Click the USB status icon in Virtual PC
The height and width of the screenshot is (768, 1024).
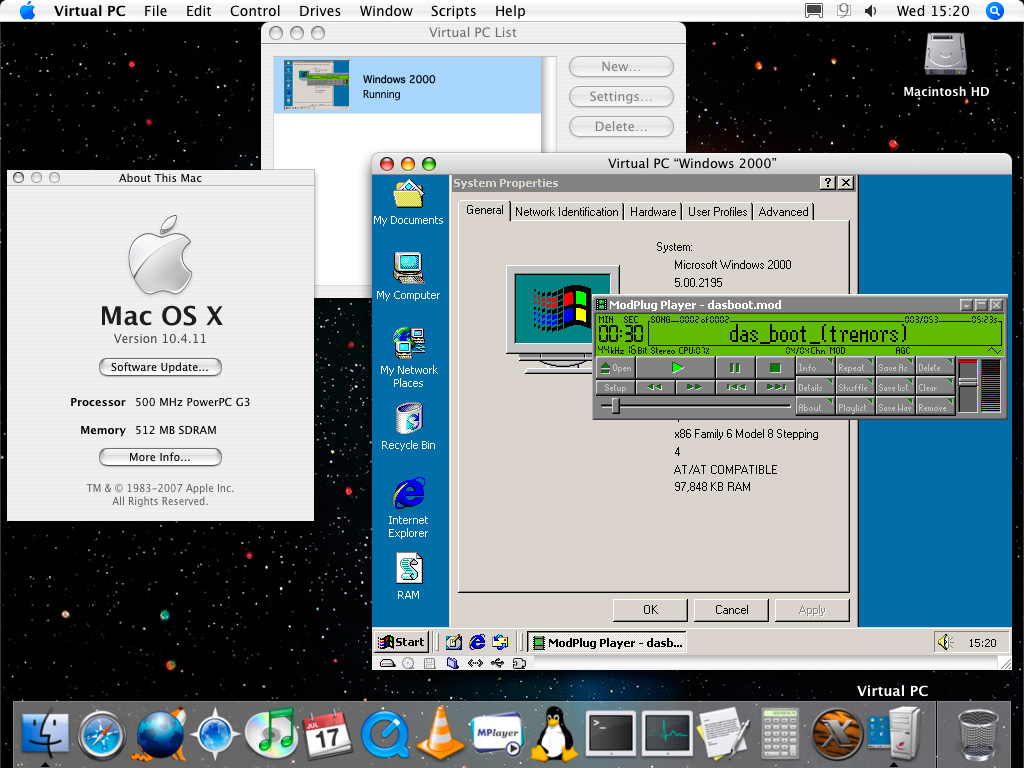coord(498,664)
